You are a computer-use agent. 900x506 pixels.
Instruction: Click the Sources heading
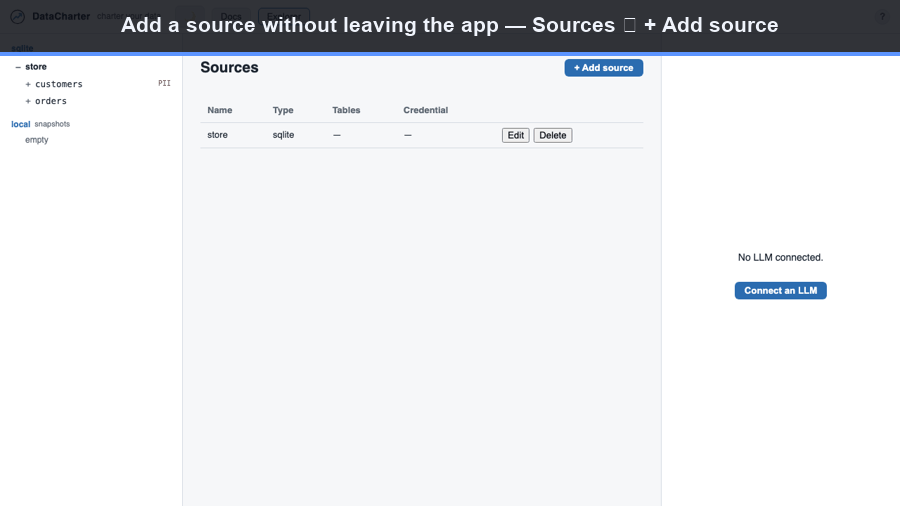pyautogui.click(x=229, y=68)
